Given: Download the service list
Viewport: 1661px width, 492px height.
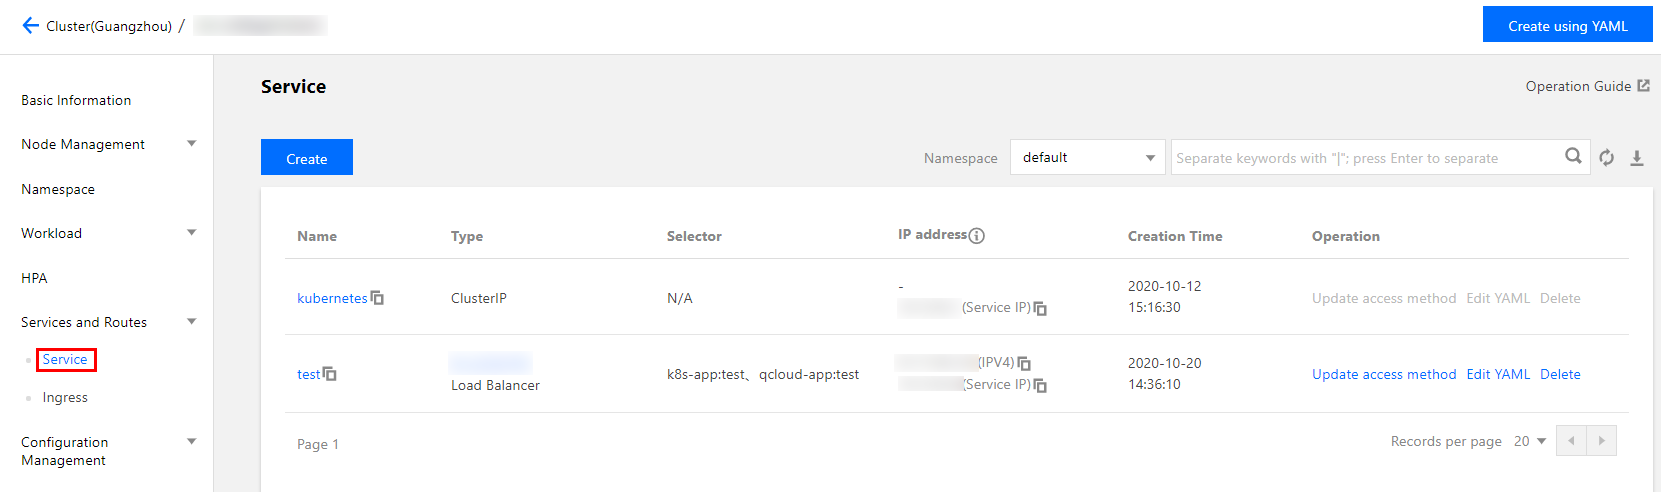Looking at the screenshot, I should (x=1637, y=158).
